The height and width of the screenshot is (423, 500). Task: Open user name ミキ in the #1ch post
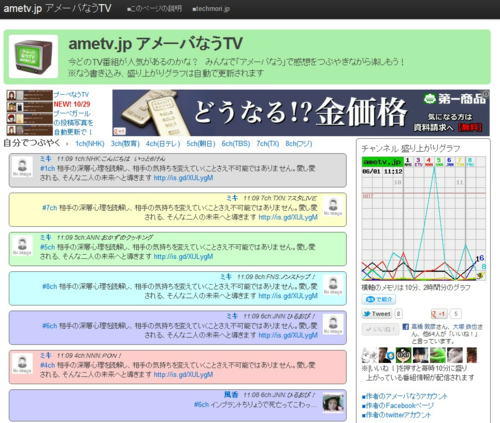(46, 159)
